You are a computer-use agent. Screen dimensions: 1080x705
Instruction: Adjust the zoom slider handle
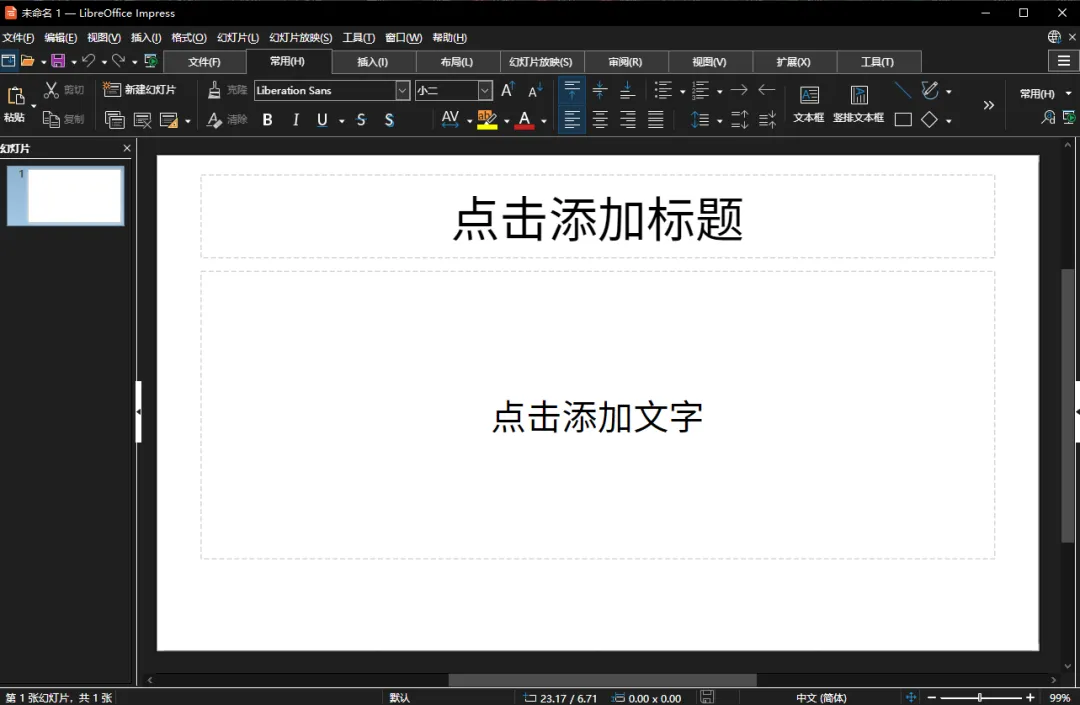979,697
